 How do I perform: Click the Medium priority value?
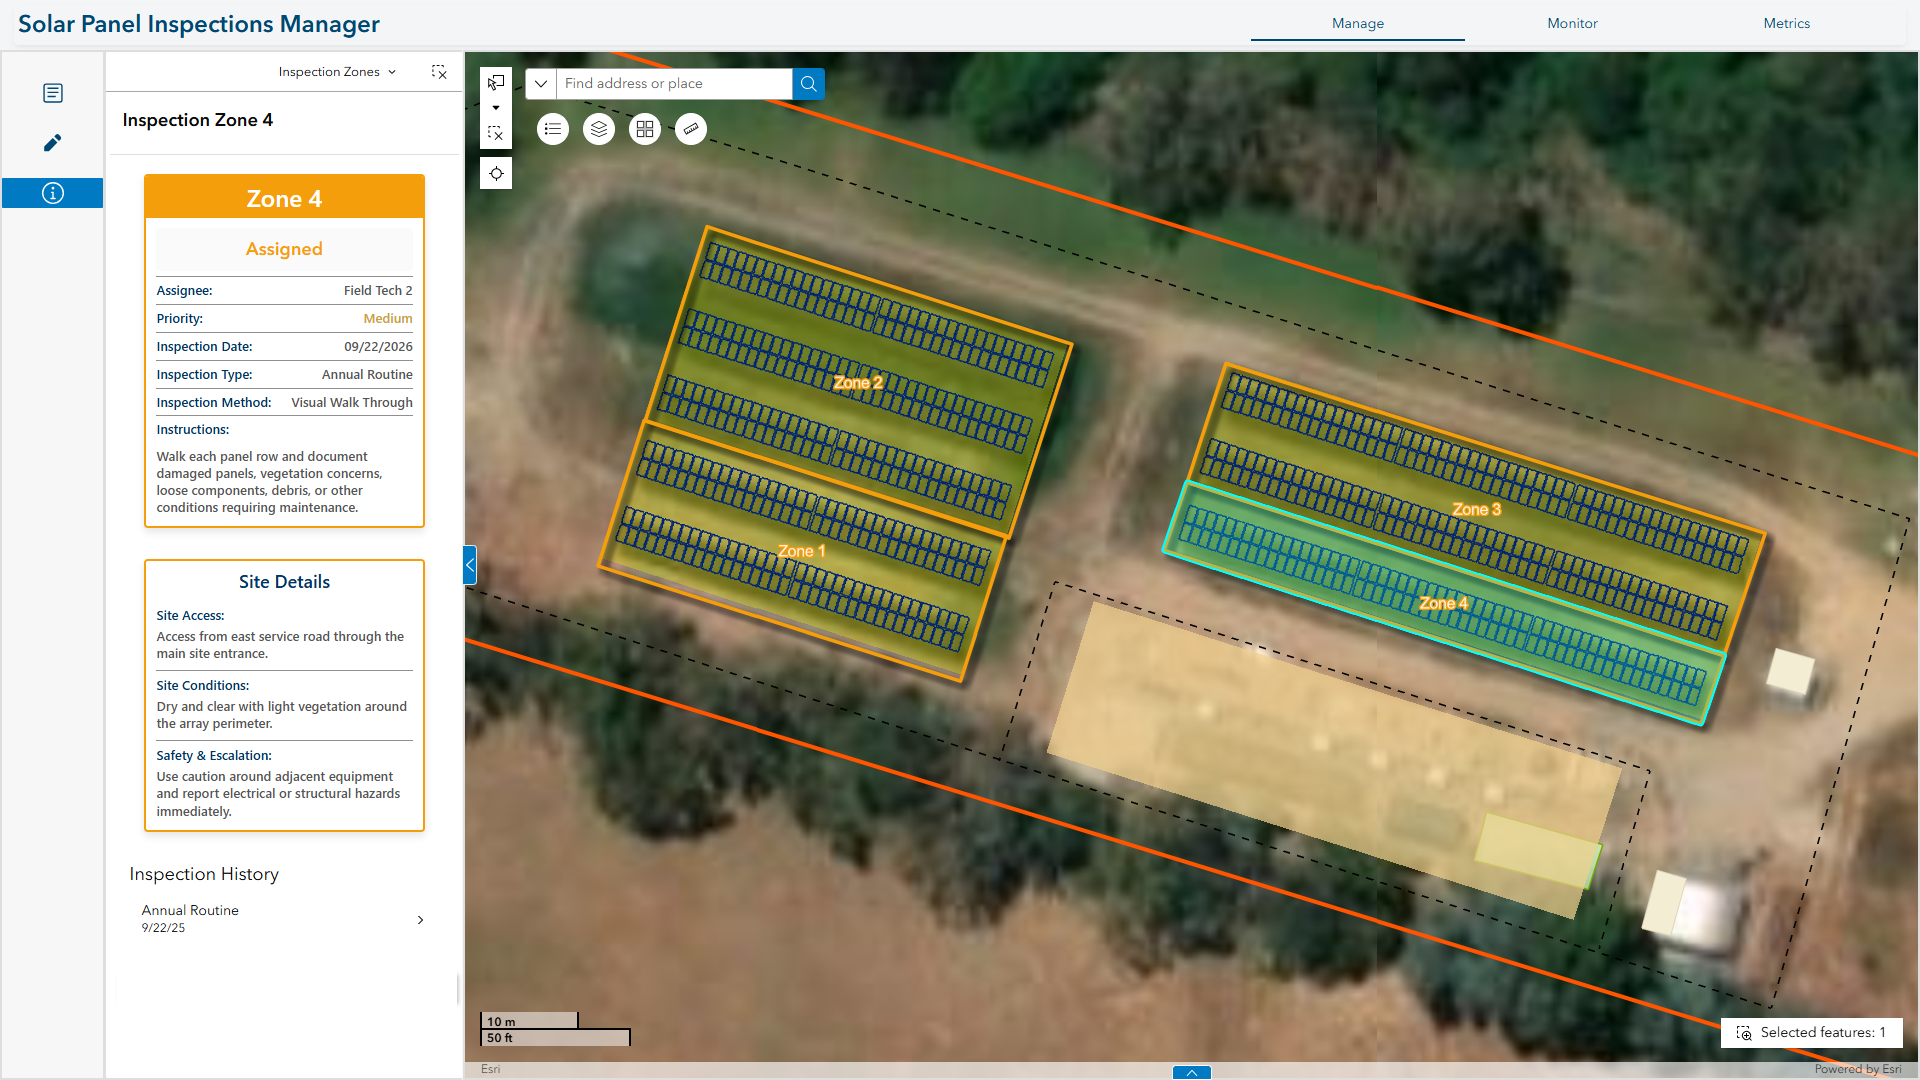388,319
